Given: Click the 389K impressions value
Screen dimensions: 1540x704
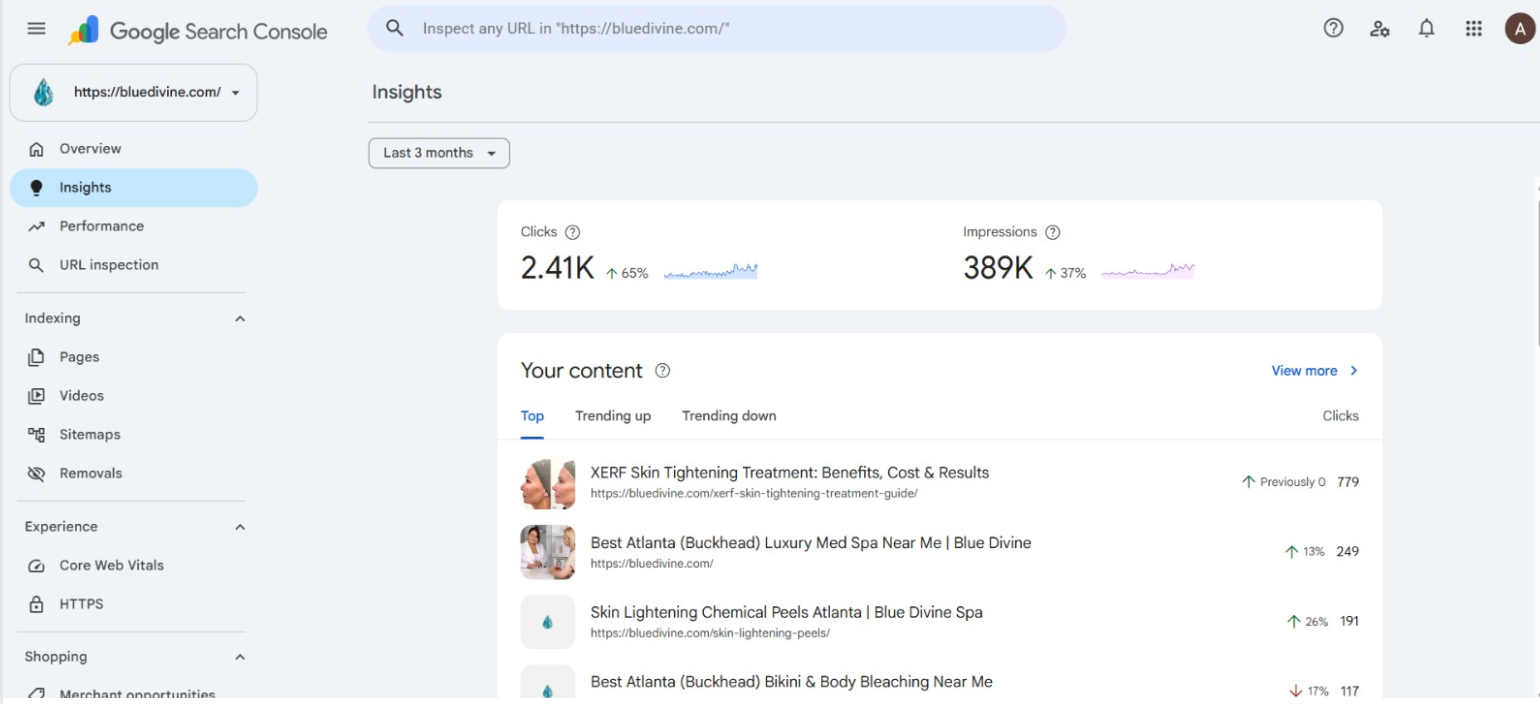Looking at the screenshot, I should coord(998,269).
